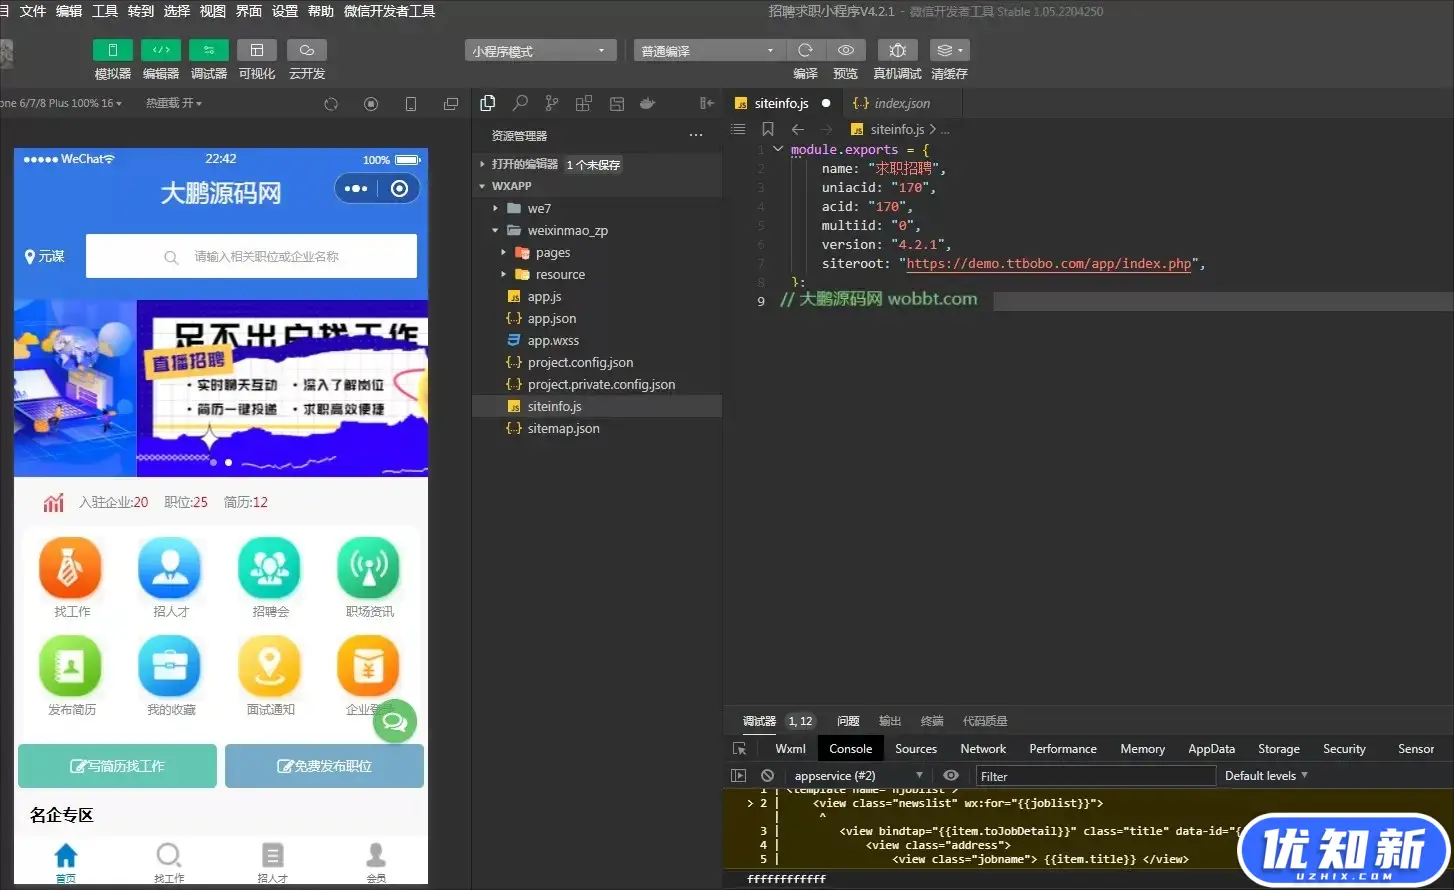Open the 普通编译 compile mode dropdown
Screen dimensions: 1454x890
[708, 51]
